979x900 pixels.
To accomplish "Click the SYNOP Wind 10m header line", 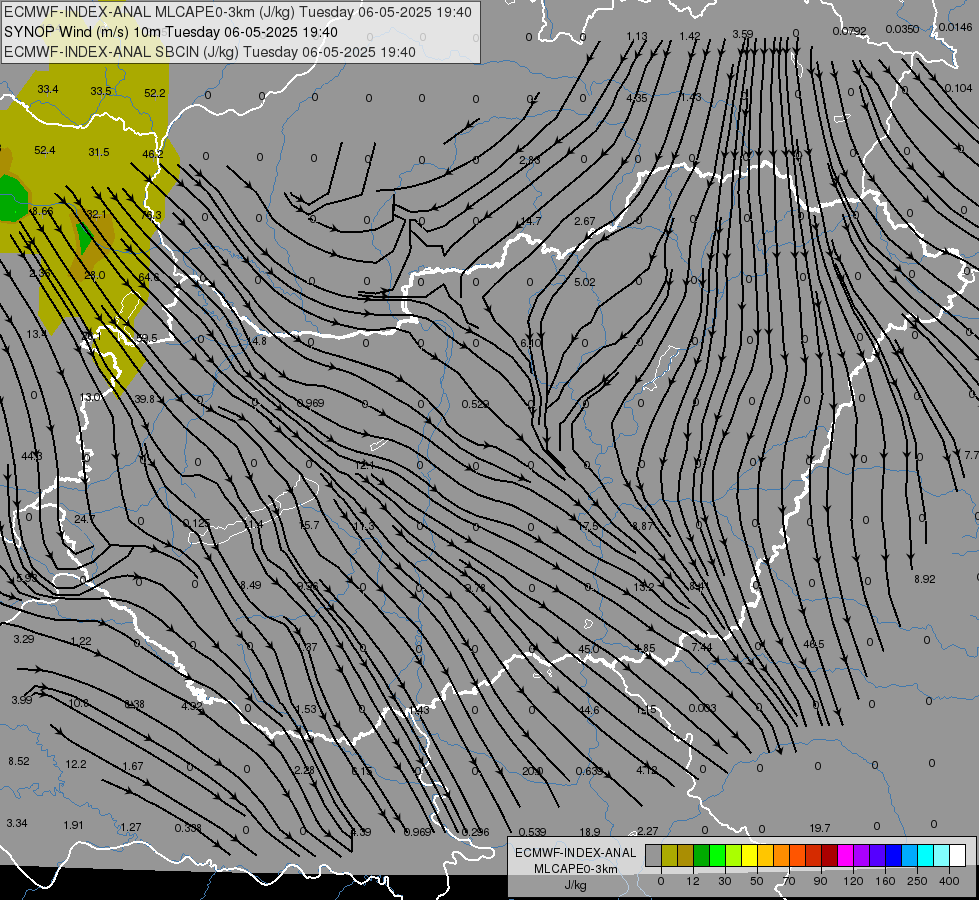I will point(170,32).
